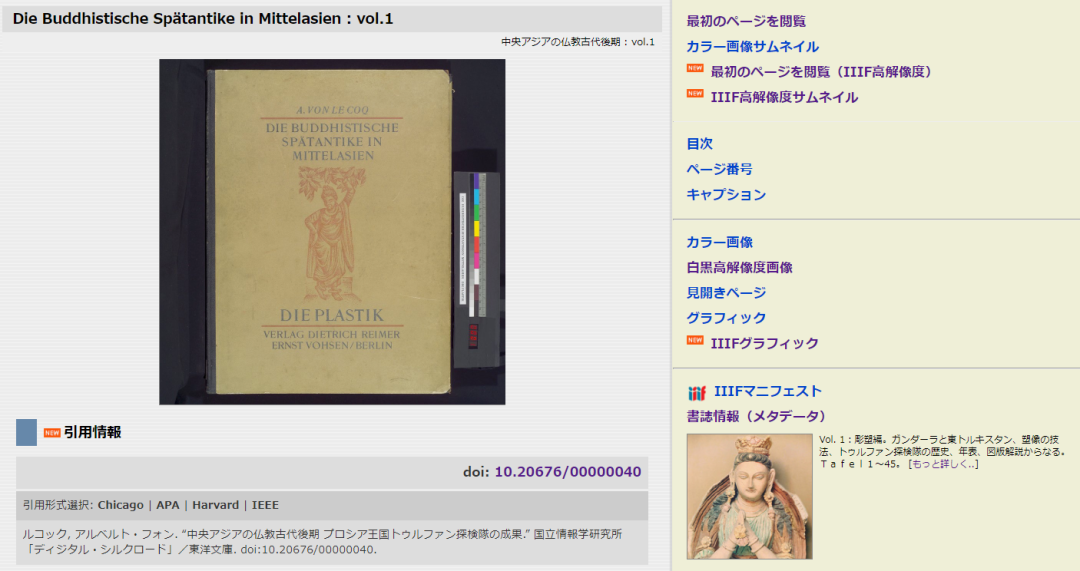Open 最初のページを閲覧（IIIF高解像度） link
This screenshot has height=571, width=1080.
pyautogui.click(x=824, y=72)
